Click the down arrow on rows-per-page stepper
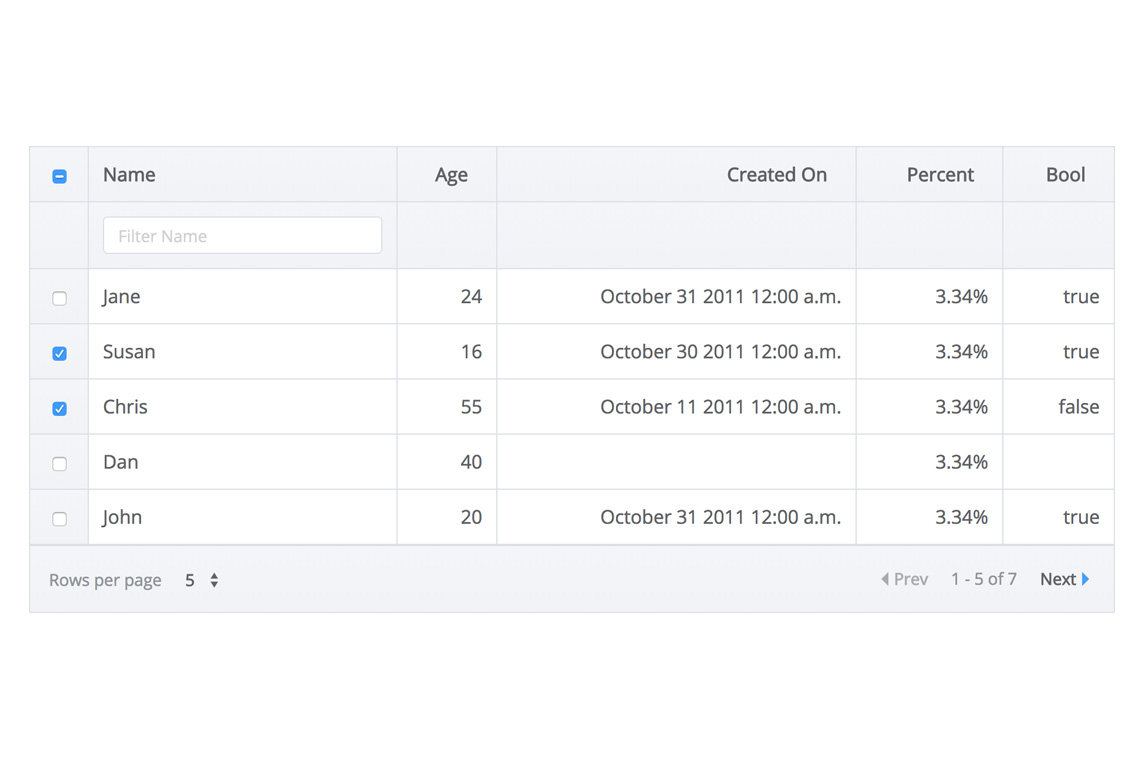Image resolution: width=1144 pixels, height=758 pixels. click(213, 584)
